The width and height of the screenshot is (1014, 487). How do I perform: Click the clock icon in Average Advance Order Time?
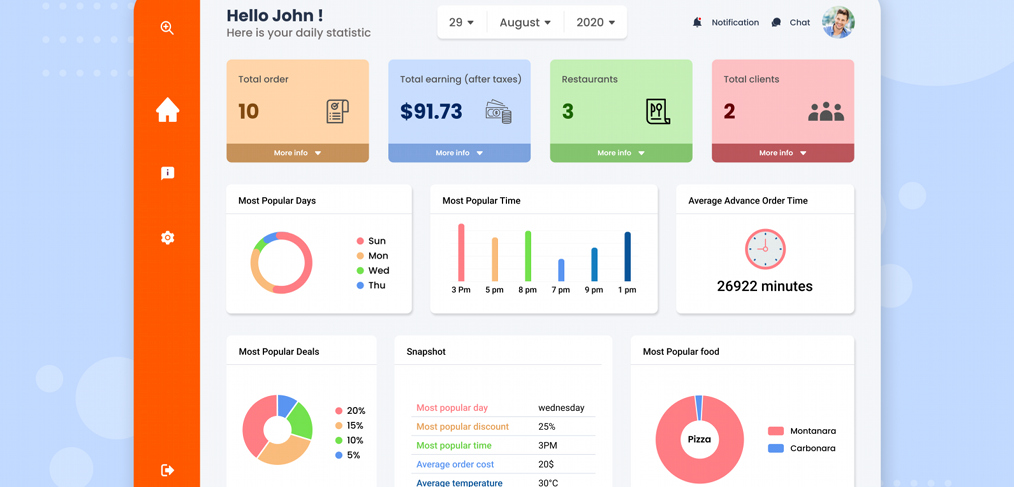click(x=765, y=249)
